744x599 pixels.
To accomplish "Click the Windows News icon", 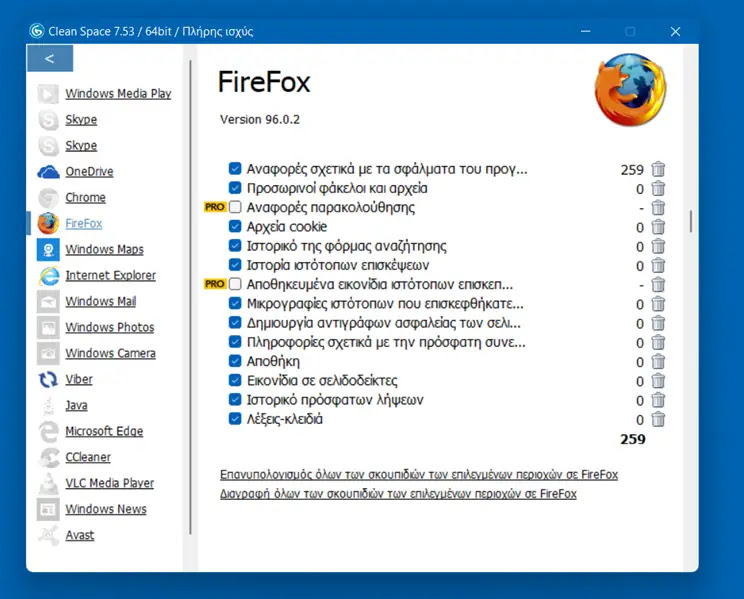I will pos(48,509).
